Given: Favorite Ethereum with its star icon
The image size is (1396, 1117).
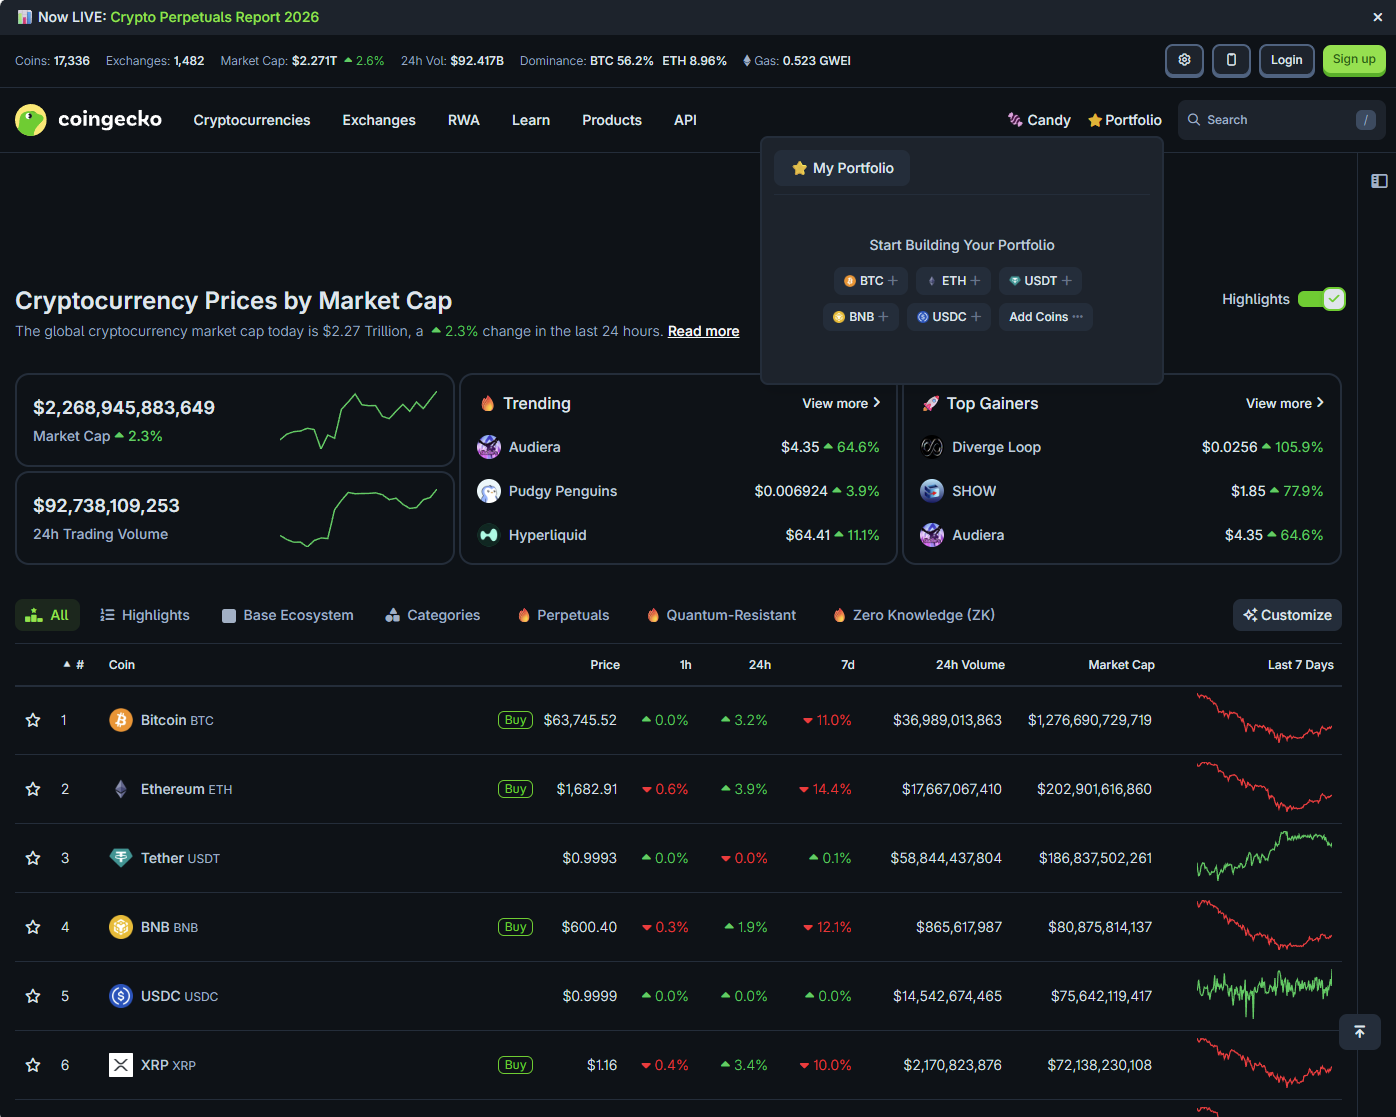Looking at the screenshot, I should [x=33, y=789].
